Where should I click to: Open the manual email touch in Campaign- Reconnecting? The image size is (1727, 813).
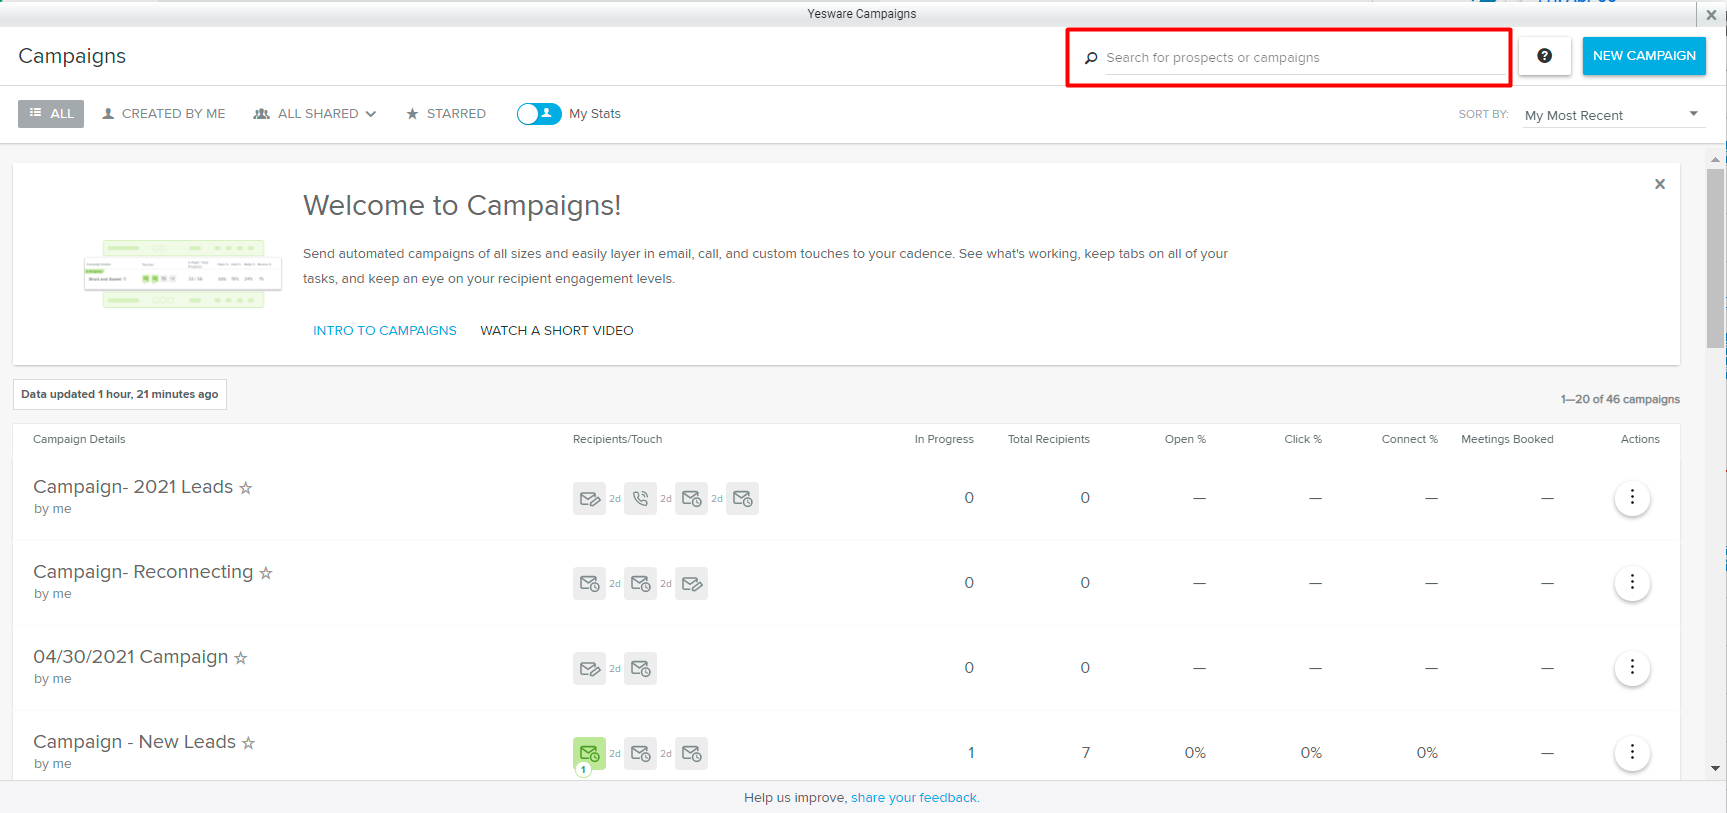(x=691, y=583)
